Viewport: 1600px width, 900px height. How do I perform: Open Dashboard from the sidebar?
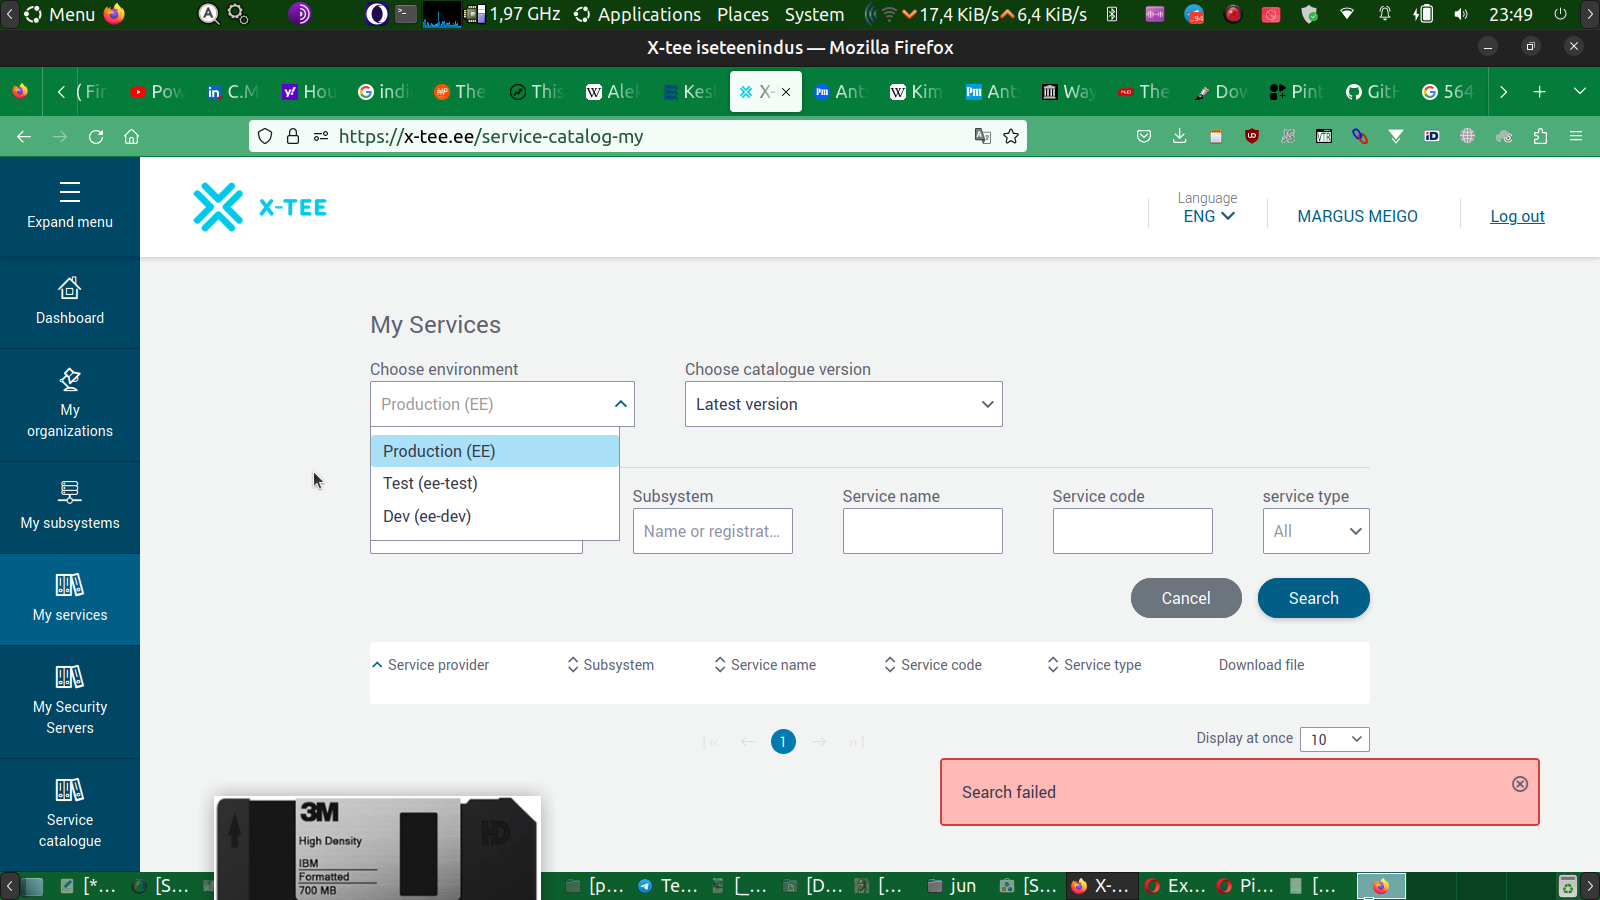click(70, 302)
